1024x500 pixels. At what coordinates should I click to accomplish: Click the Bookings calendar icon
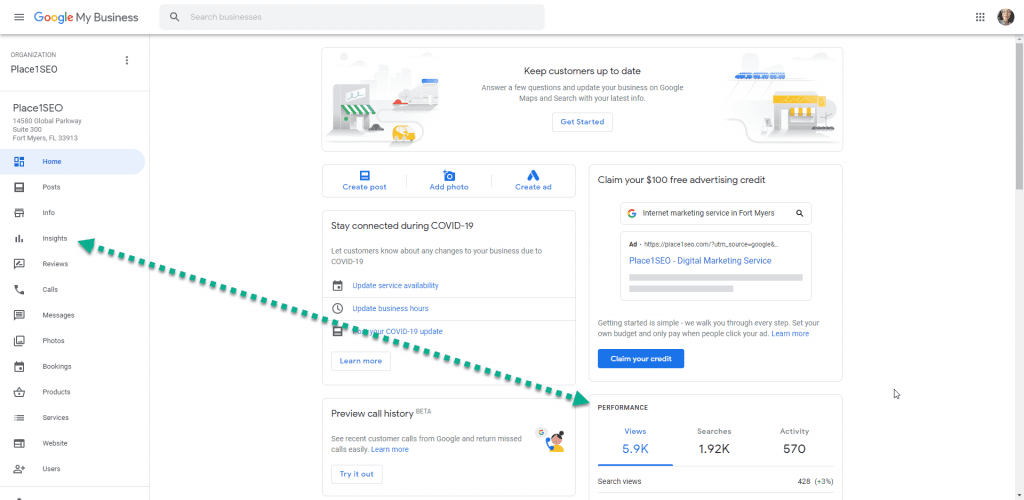click(x=19, y=366)
